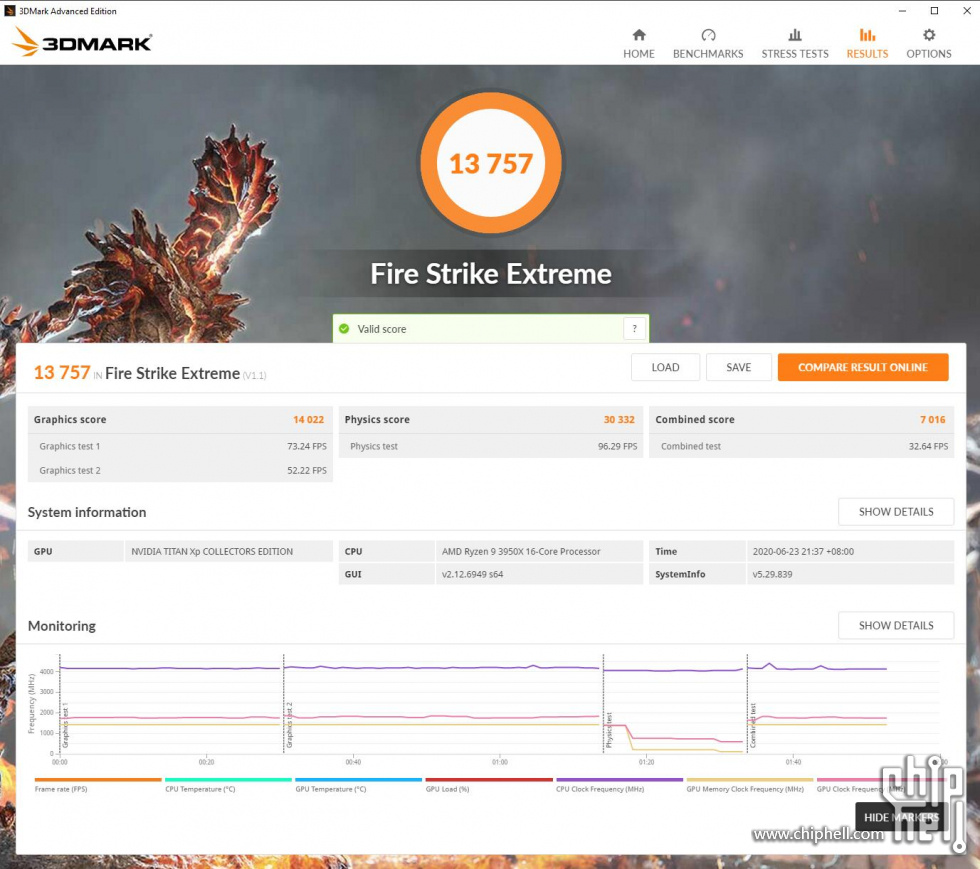Click Combined test 32.64 FPS value

[x=928, y=446]
